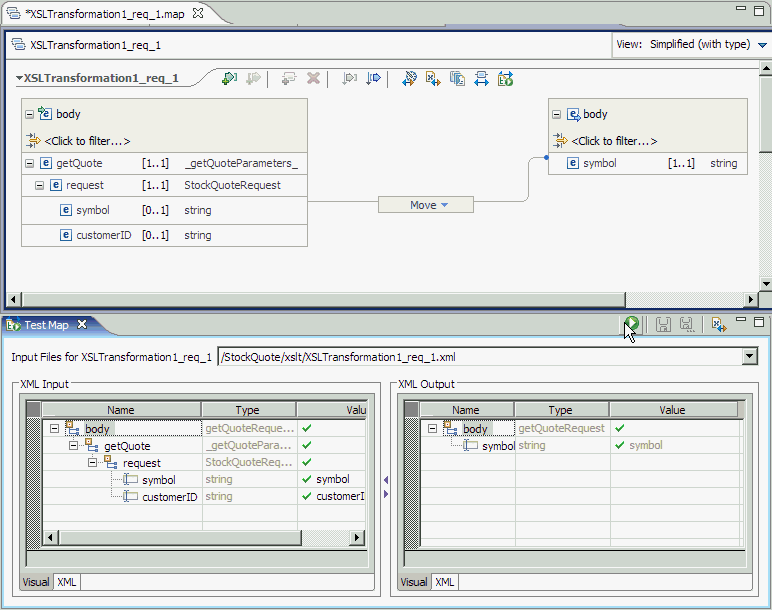772x610 pixels.
Task: Click the first save icon in Test Map toolbar
Action: 663,324
